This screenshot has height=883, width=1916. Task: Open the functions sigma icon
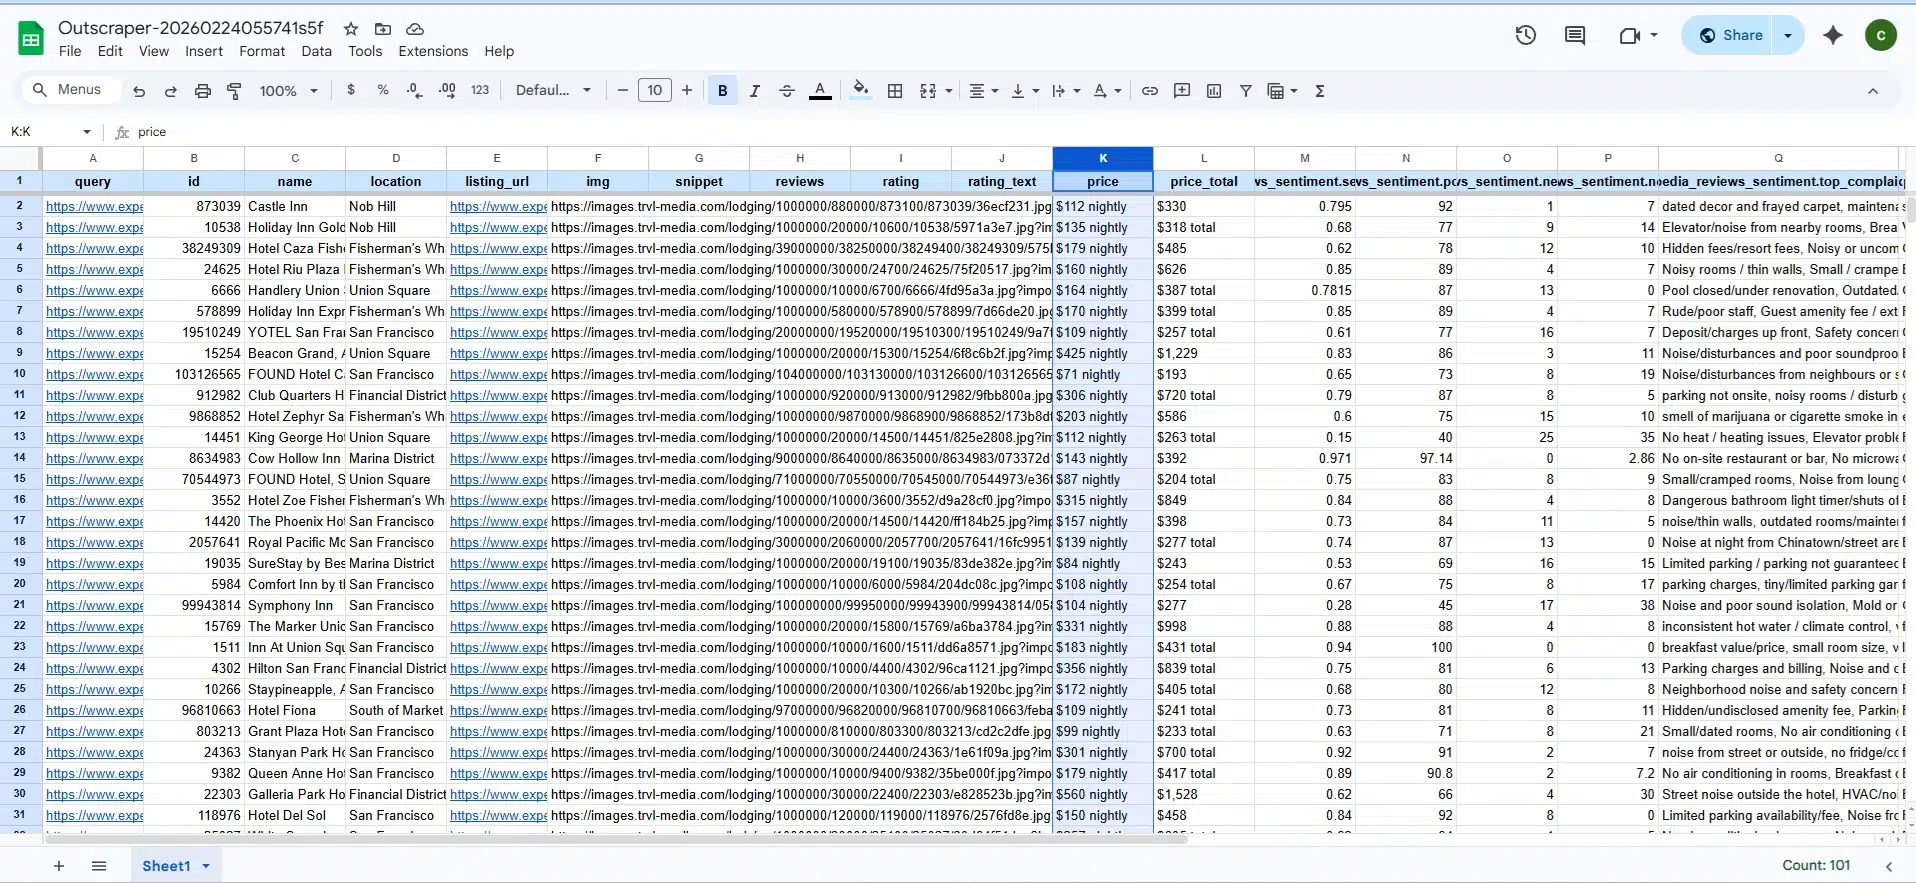click(x=1319, y=91)
